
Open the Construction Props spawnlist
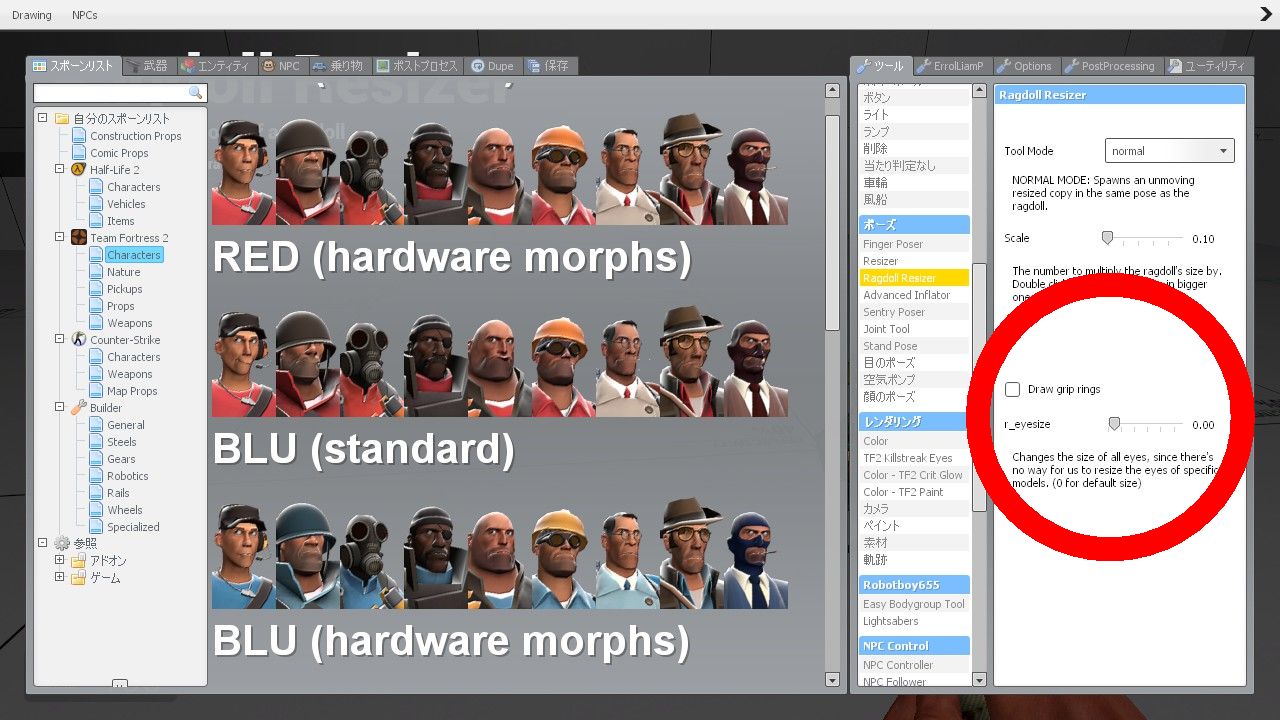(135, 136)
